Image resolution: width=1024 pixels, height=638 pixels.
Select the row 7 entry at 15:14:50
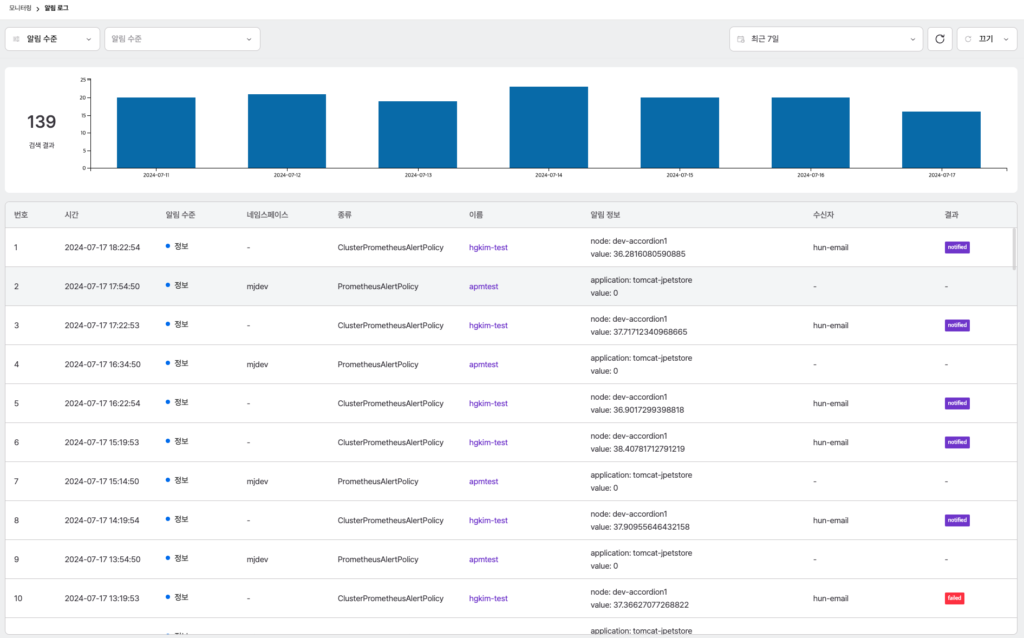tap(511, 481)
